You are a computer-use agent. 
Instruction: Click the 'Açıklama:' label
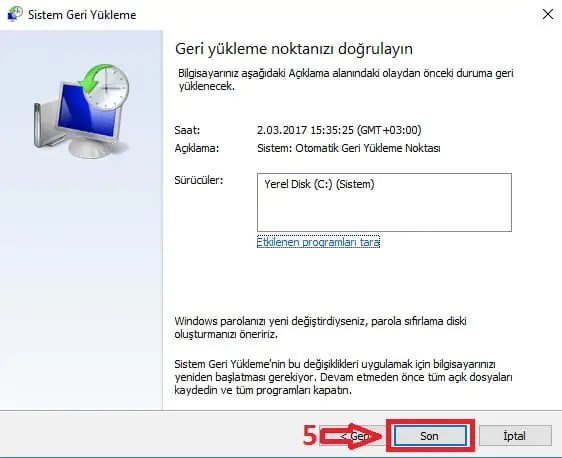(x=196, y=148)
